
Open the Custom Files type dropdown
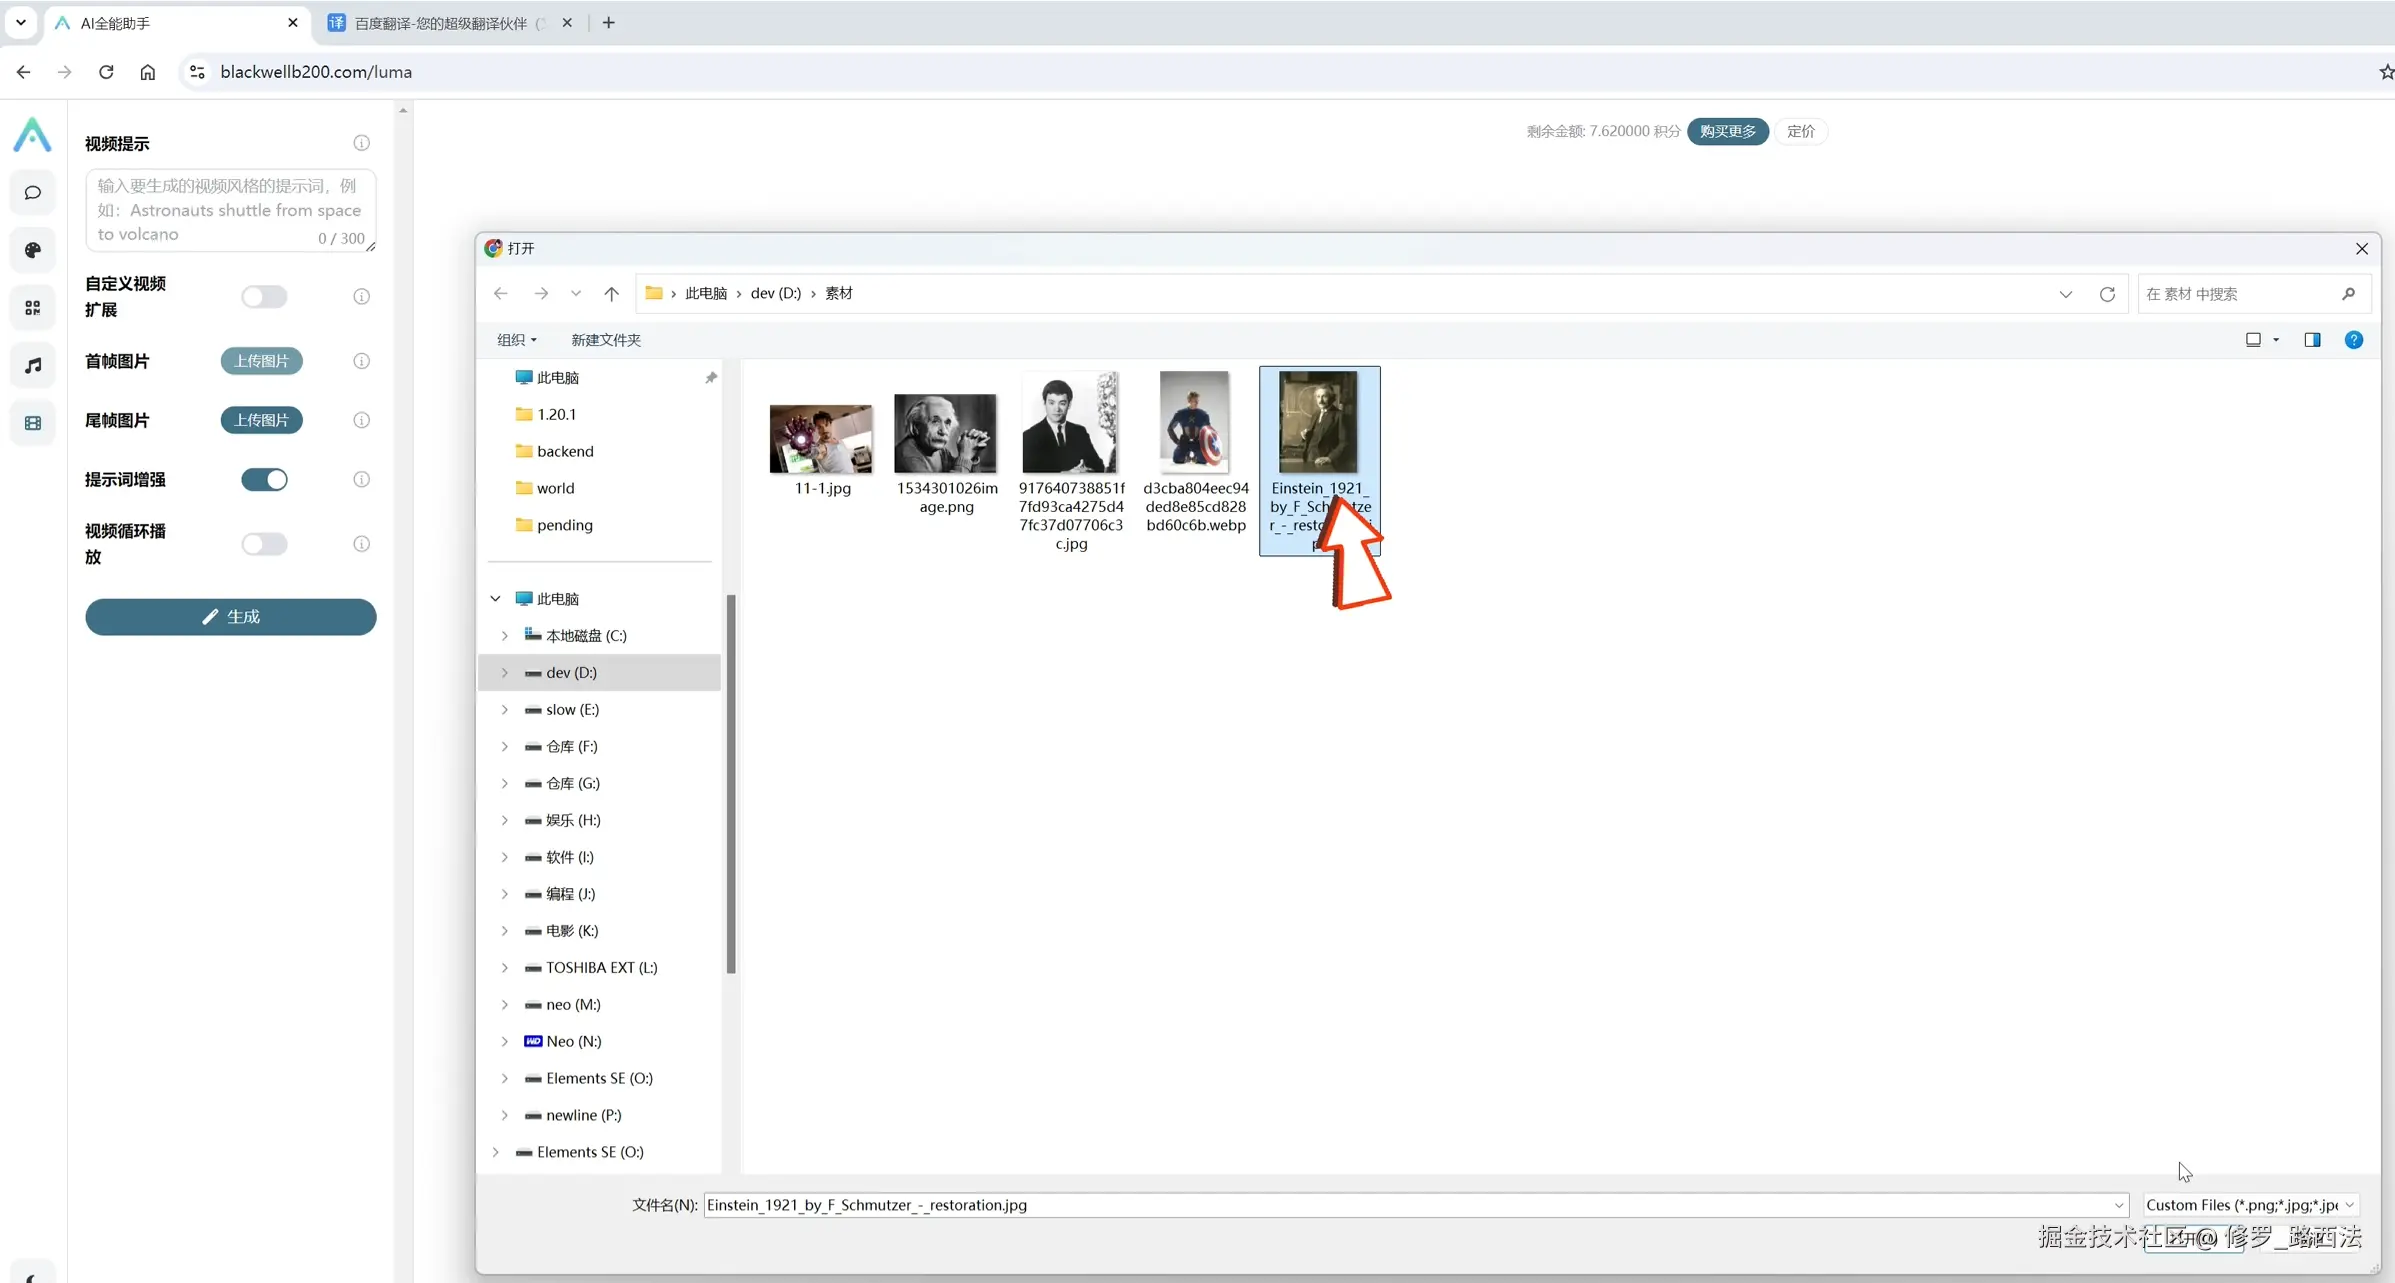coord(2249,1205)
